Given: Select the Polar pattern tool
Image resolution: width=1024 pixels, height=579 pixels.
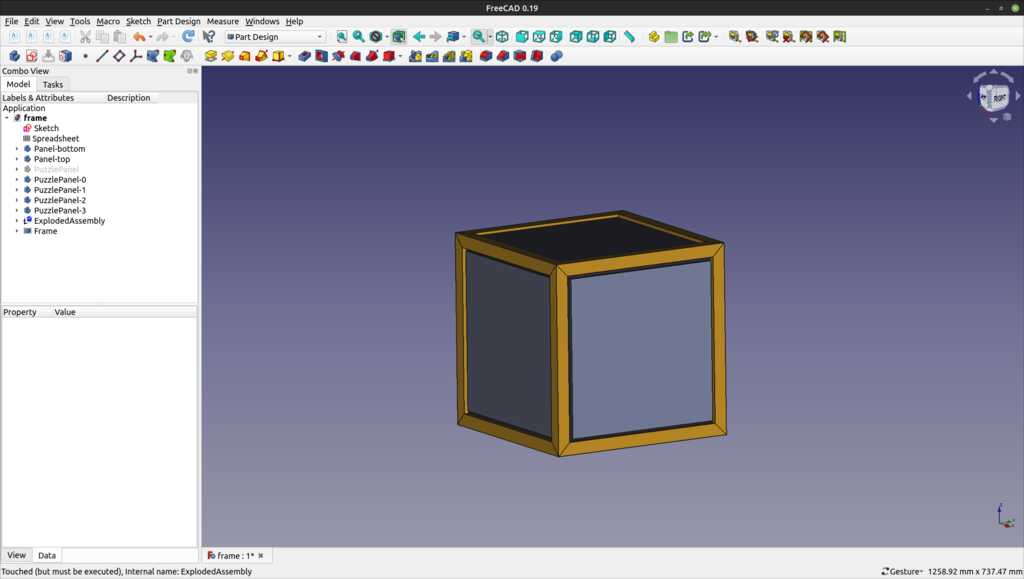Looking at the screenshot, I should click(x=449, y=56).
